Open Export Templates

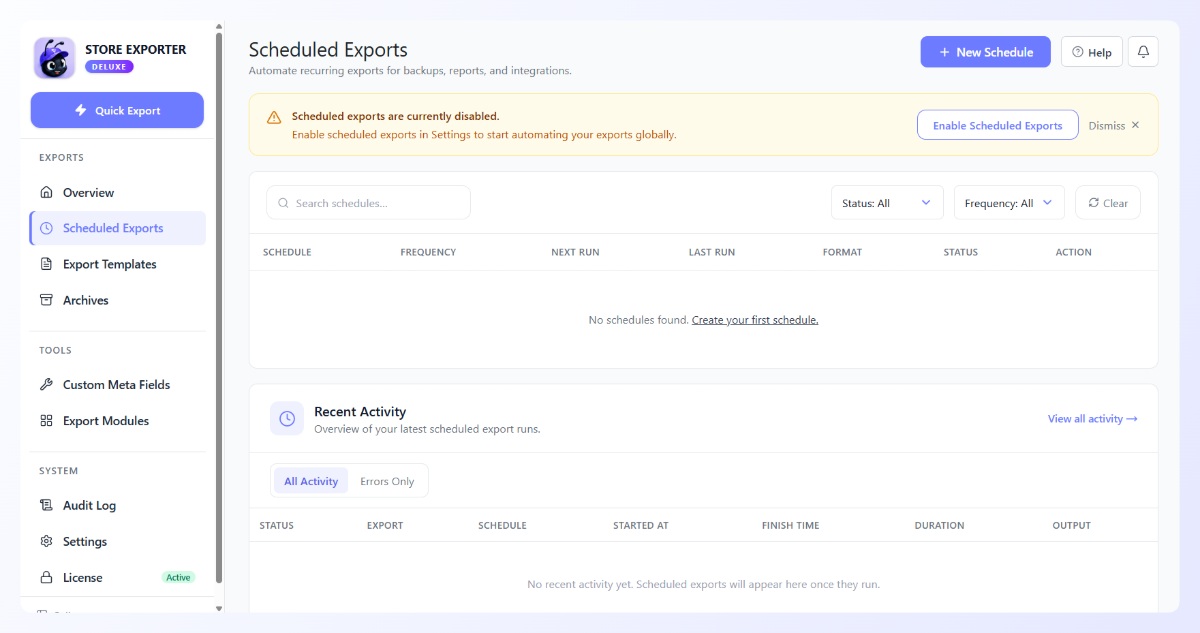coord(117,264)
